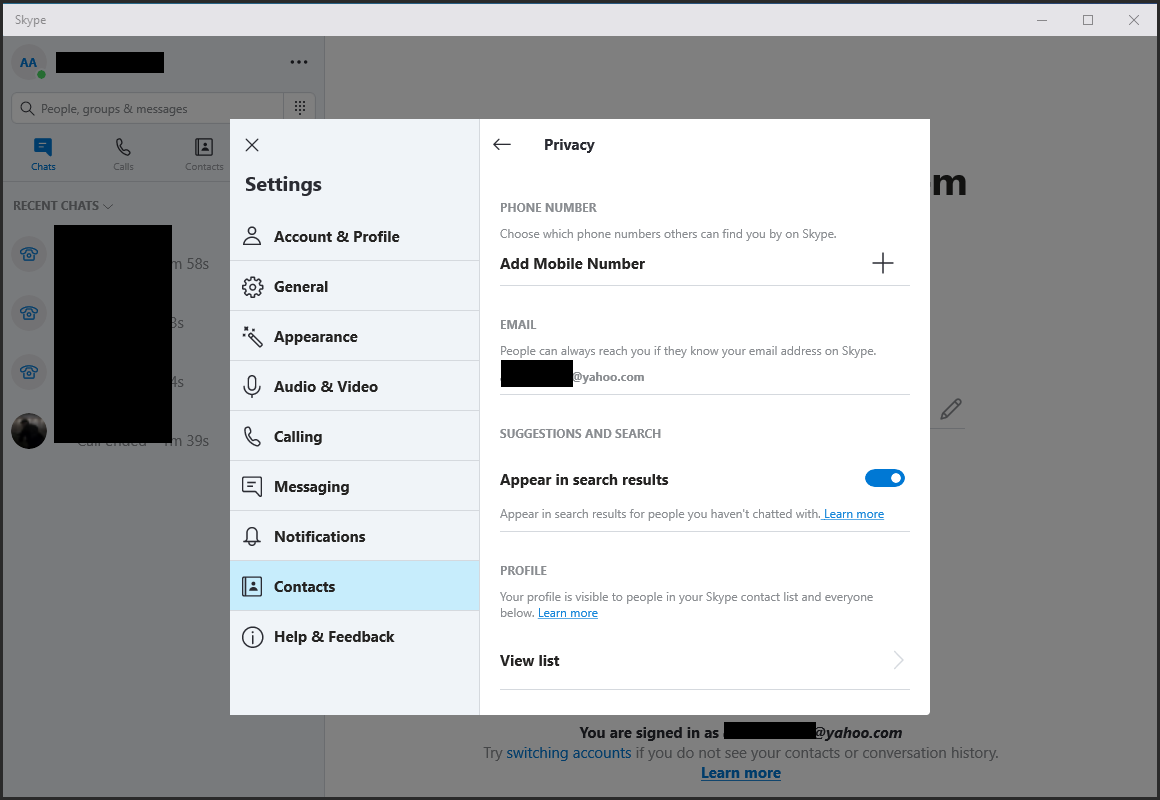Open Learn more link under Profile
Screen dimensions: 1160x800
coord(567,613)
